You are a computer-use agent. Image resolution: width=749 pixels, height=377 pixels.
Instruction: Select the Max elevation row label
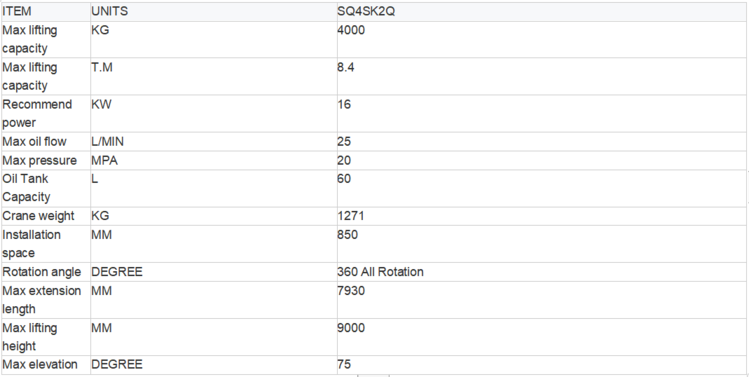coord(46,365)
